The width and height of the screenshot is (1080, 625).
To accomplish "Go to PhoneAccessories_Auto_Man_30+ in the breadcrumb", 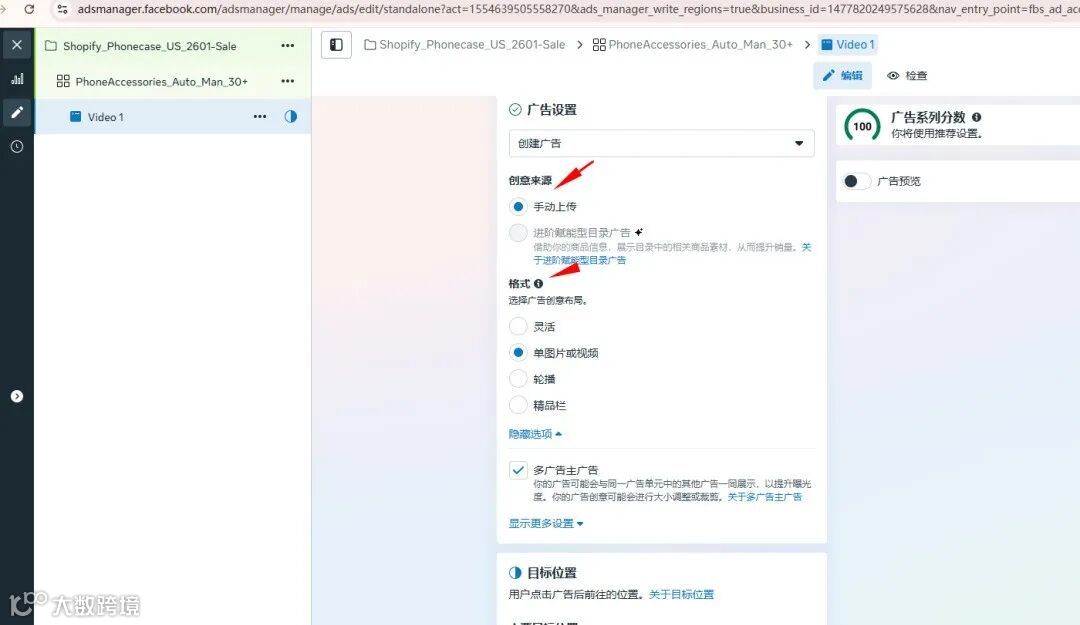I will point(700,45).
